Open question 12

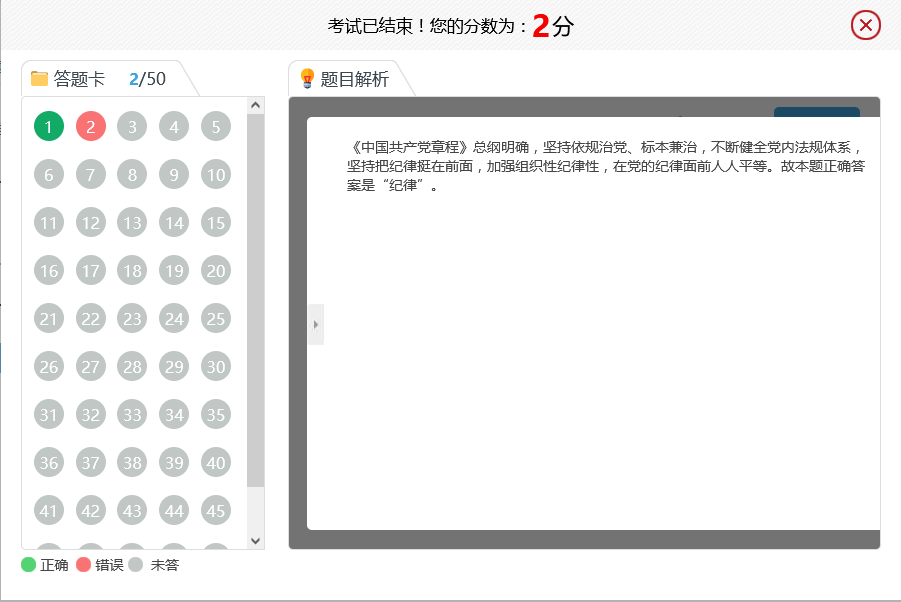tap(91, 222)
